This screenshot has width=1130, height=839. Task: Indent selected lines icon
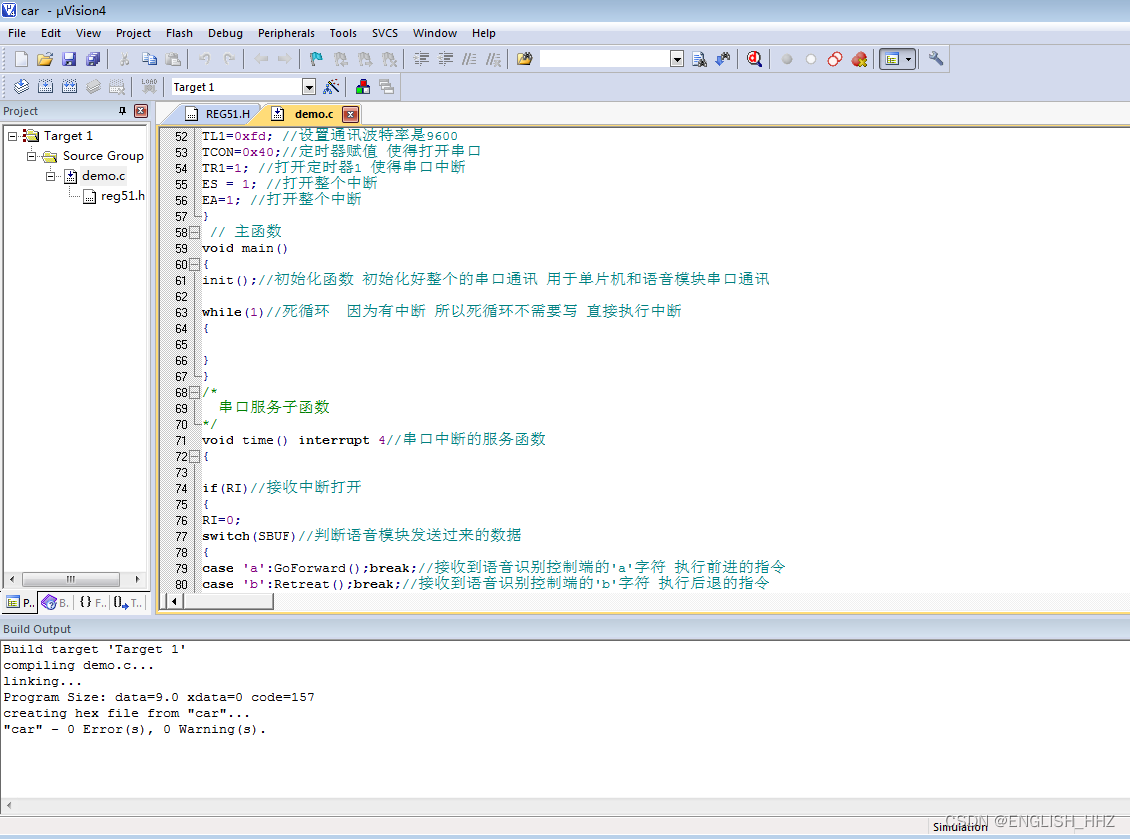click(422, 59)
